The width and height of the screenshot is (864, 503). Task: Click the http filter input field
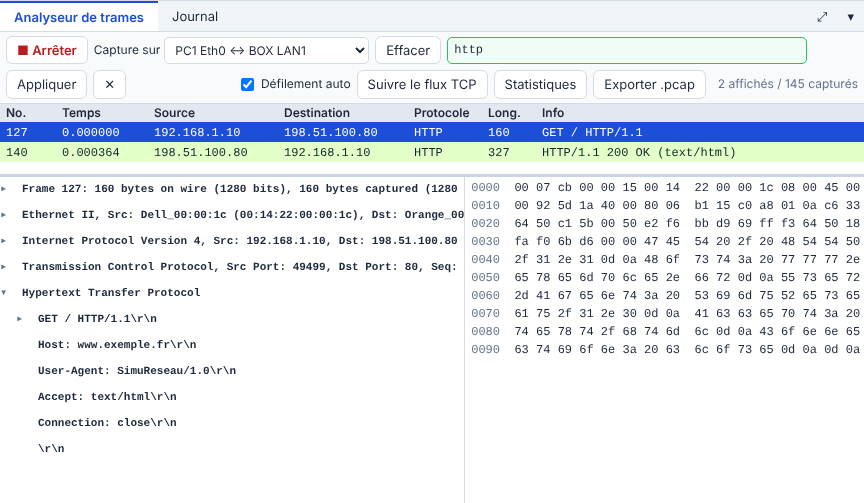coord(627,50)
